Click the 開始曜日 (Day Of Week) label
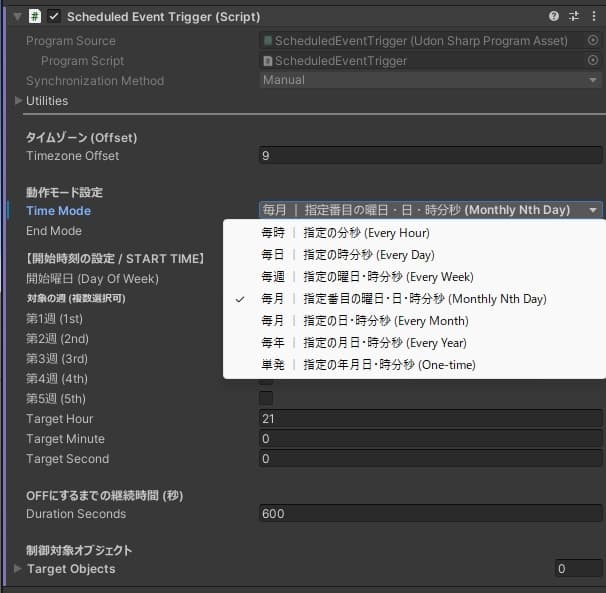 (92, 279)
